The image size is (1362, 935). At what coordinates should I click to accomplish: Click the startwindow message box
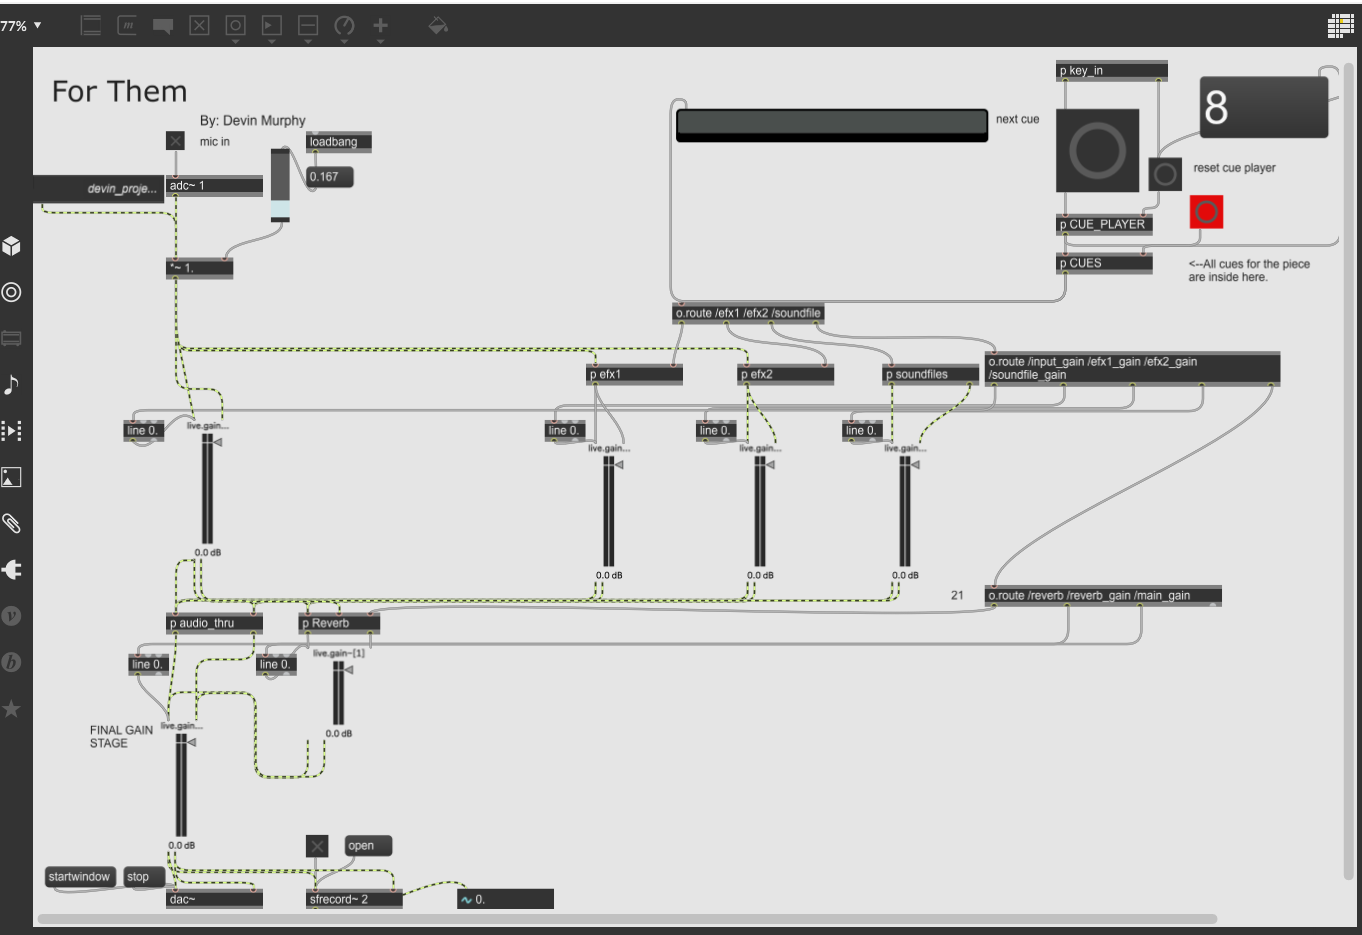tap(80, 877)
